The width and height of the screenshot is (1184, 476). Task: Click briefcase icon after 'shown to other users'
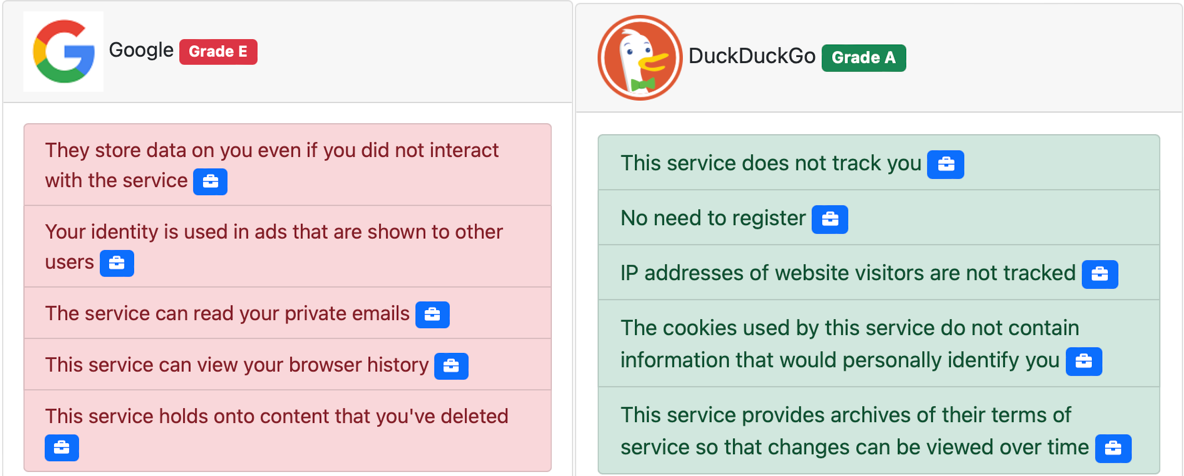117,263
